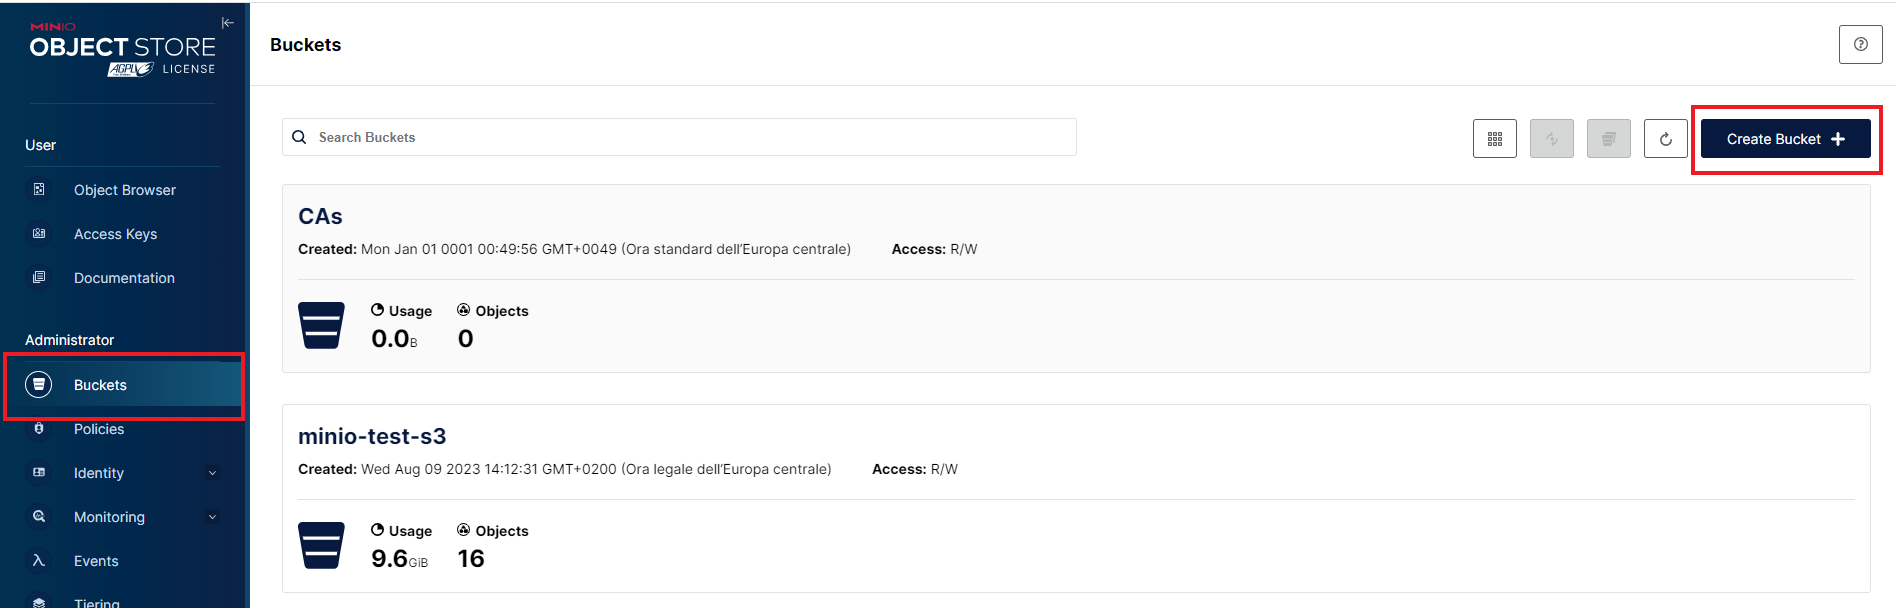The height and width of the screenshot is (608, 1896).
Task: Click the Create Bucket button
Action: tap(1785, 139)
